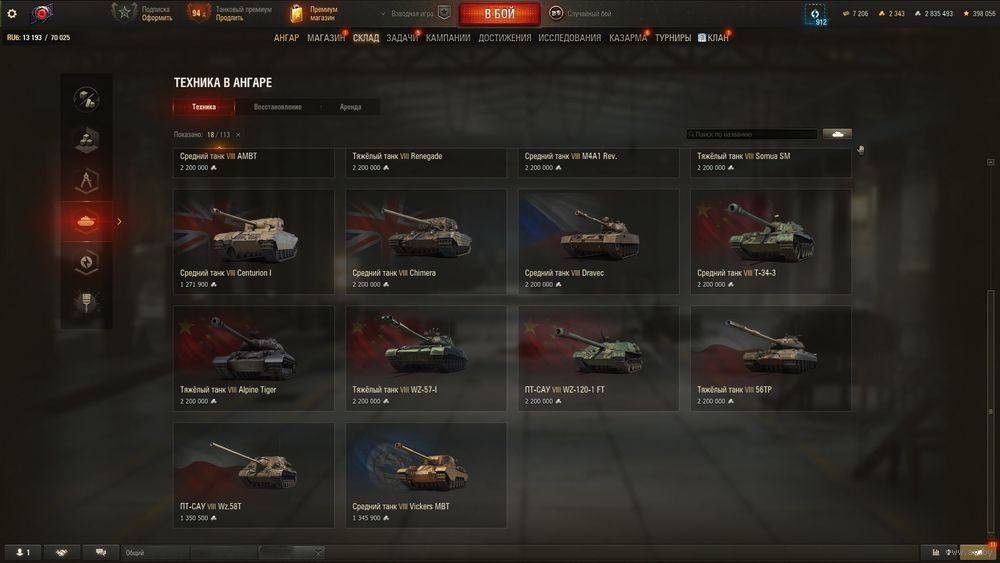Open the paint brush customization sidebar section
Image resolution: width=1000 pixels, height=563 pixels.
click(86, 302)
